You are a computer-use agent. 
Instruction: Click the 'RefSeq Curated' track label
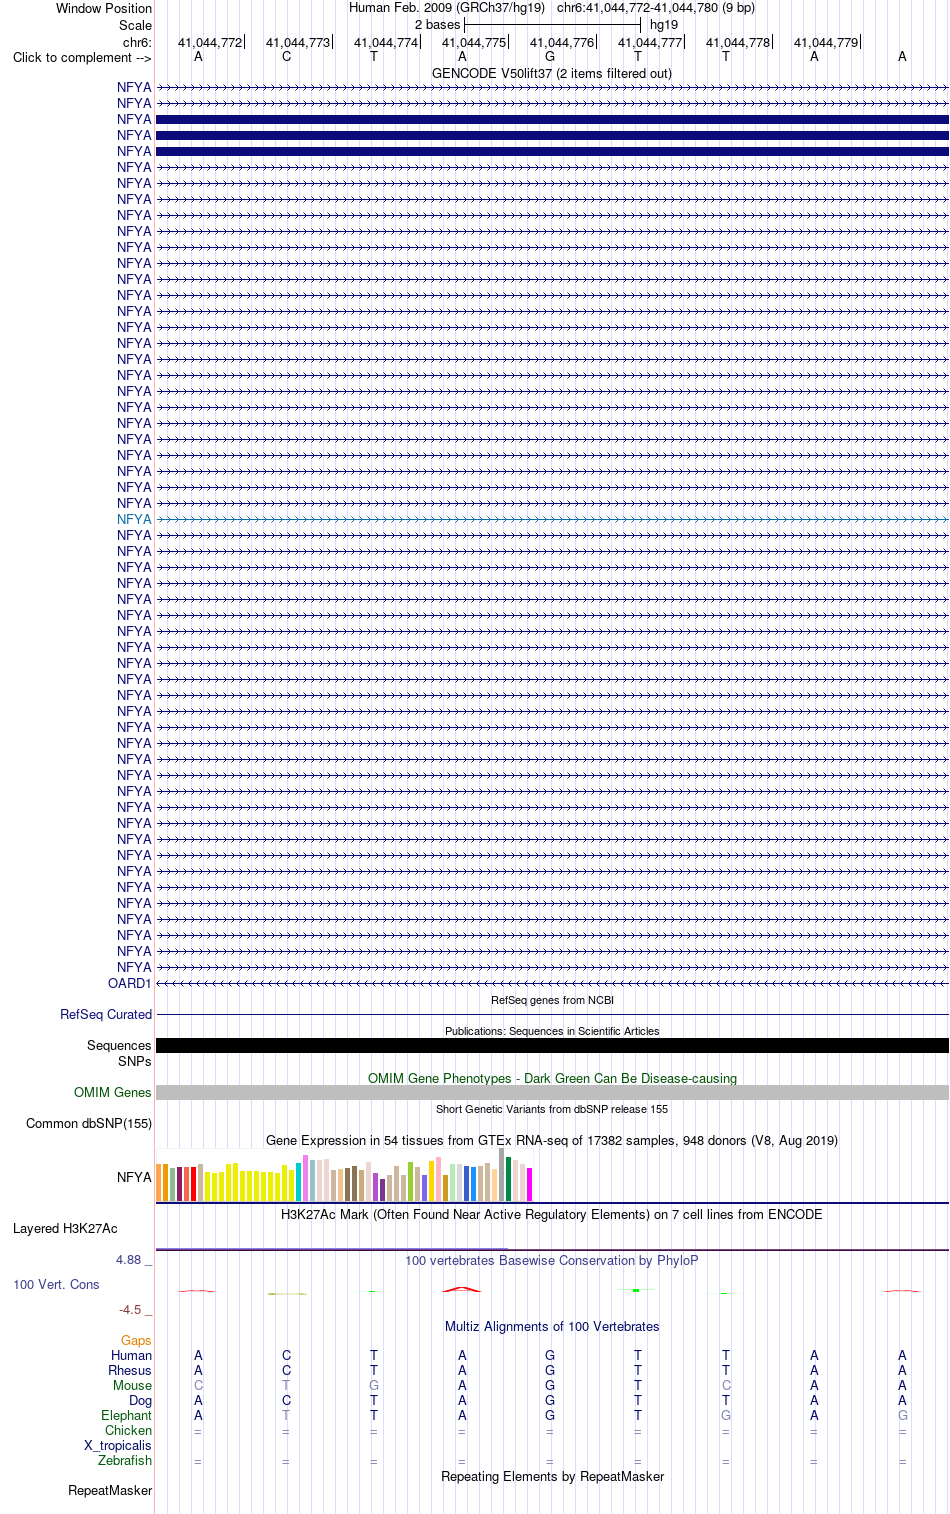pyautogui.click(x=106, y=1014)
